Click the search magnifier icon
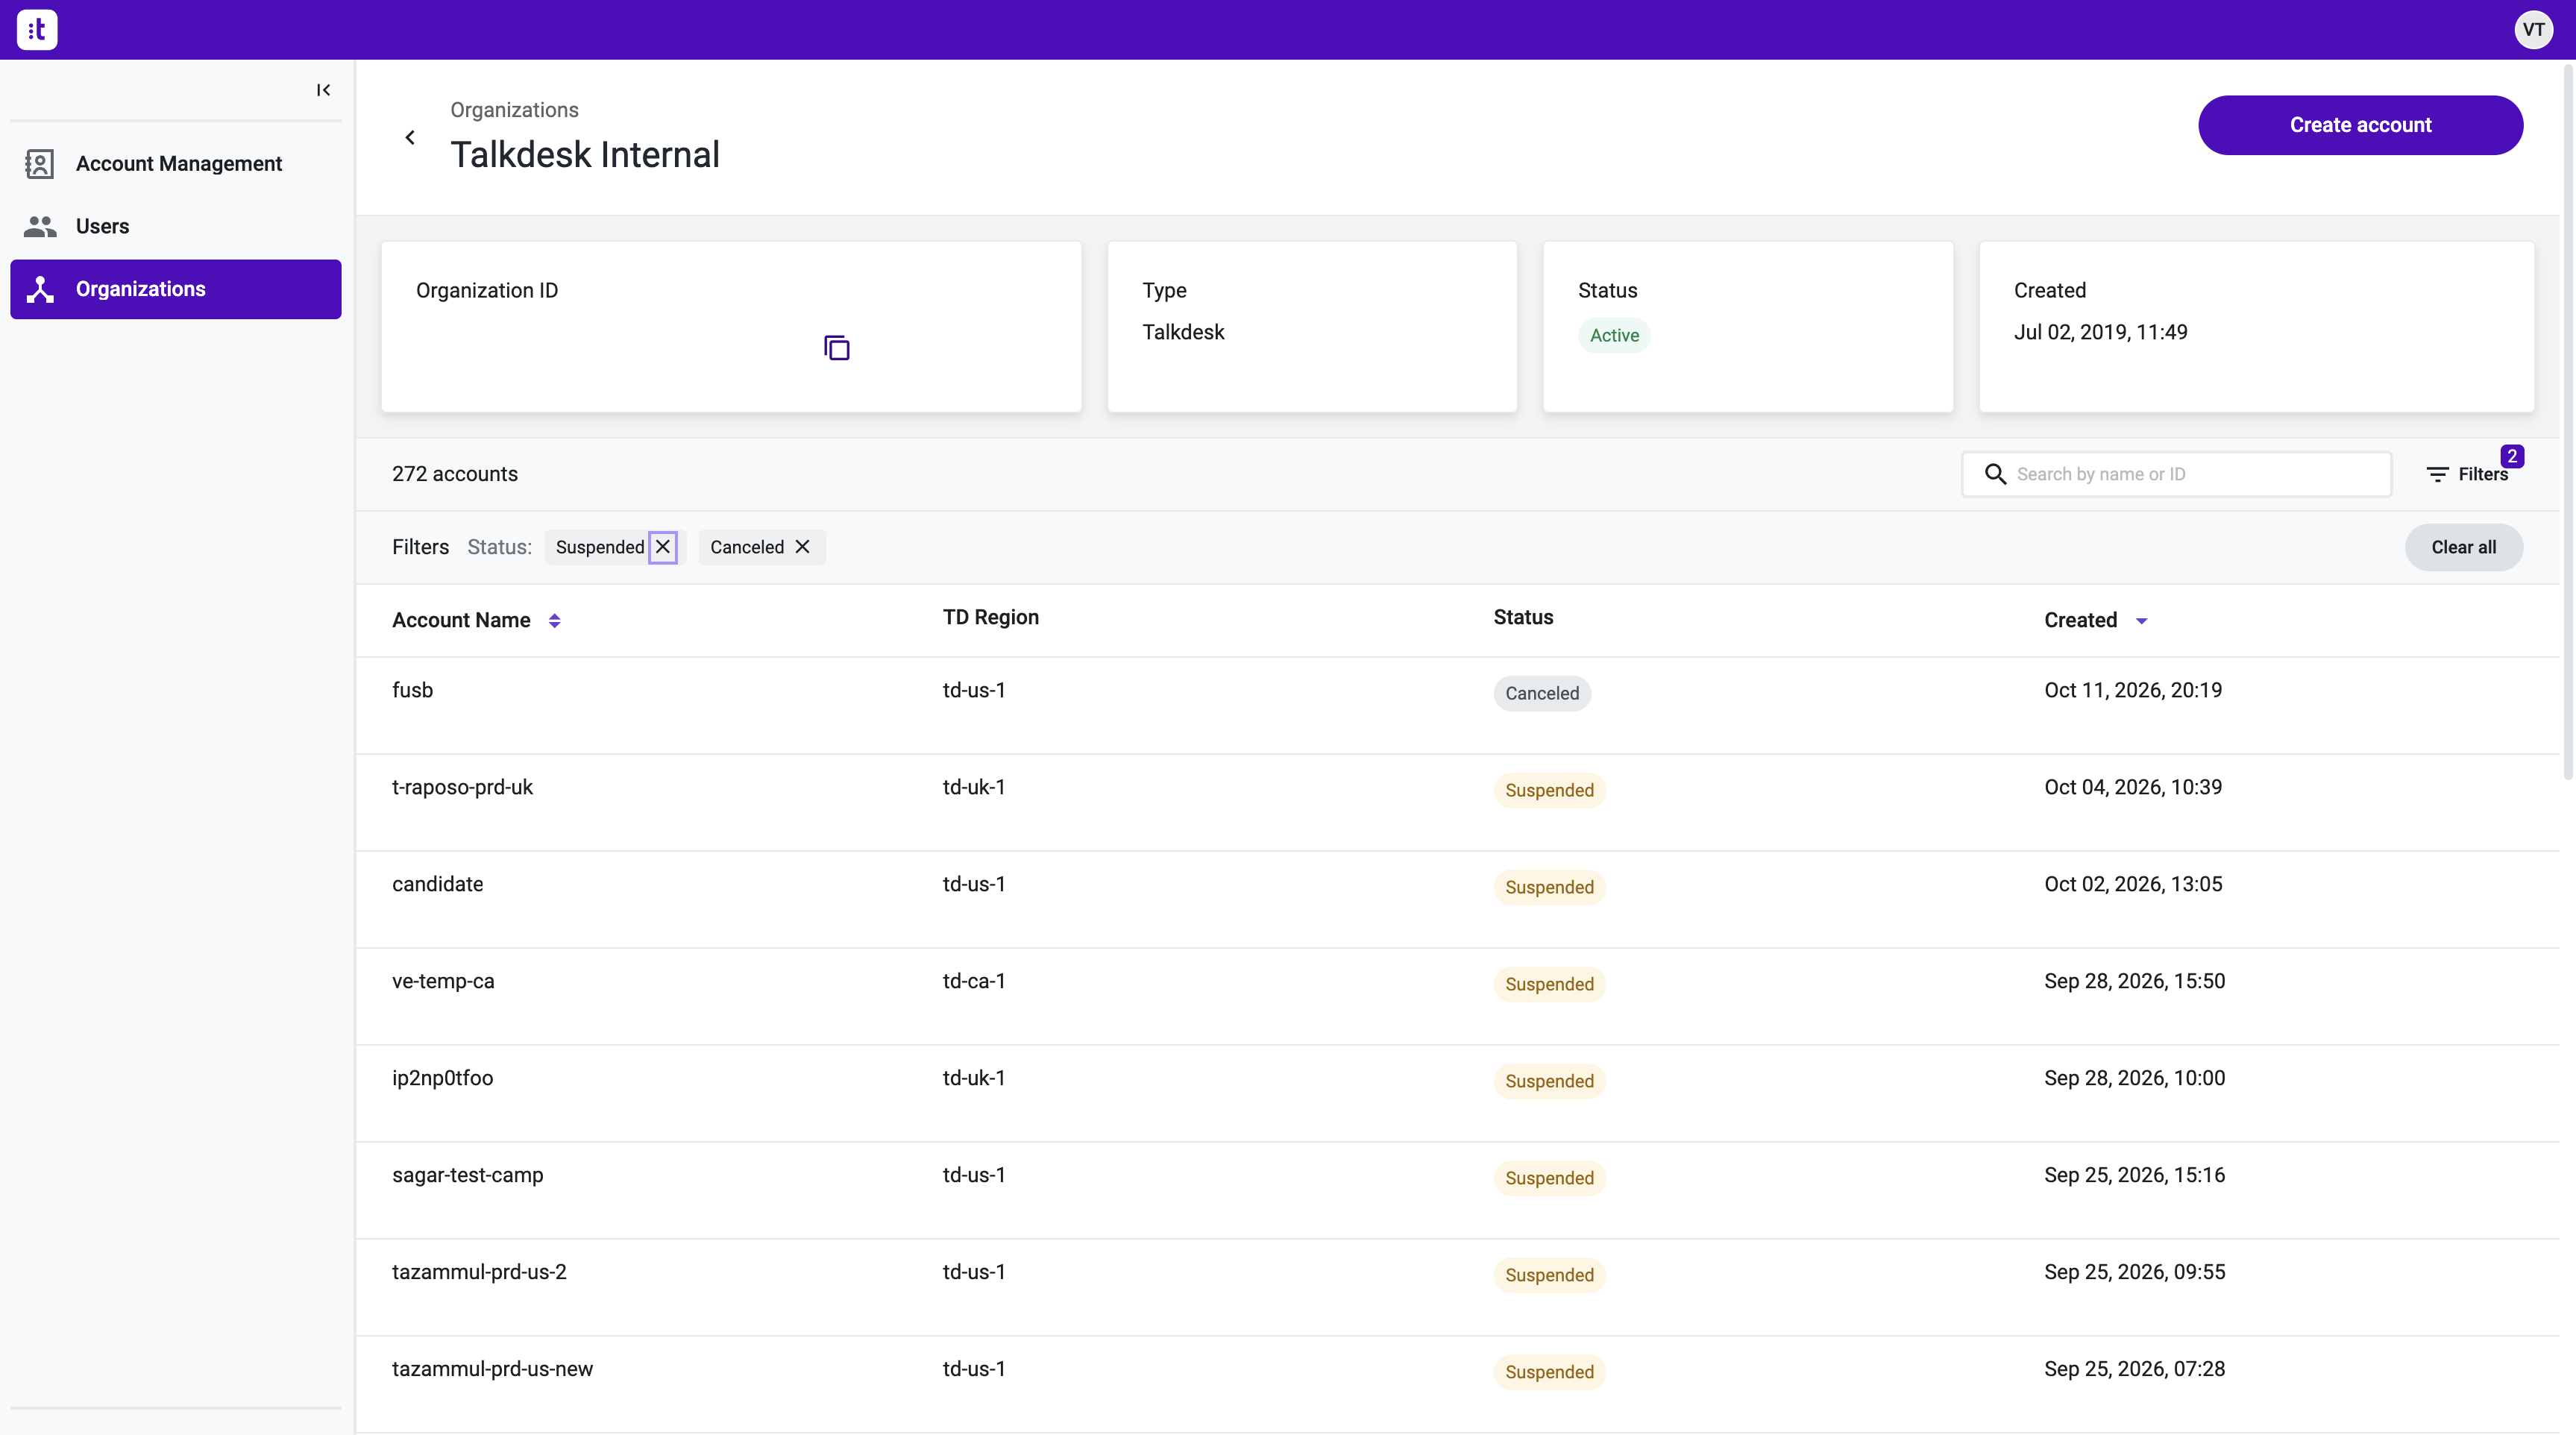Viewport: 2576px width, 1435px height. 1995,474
